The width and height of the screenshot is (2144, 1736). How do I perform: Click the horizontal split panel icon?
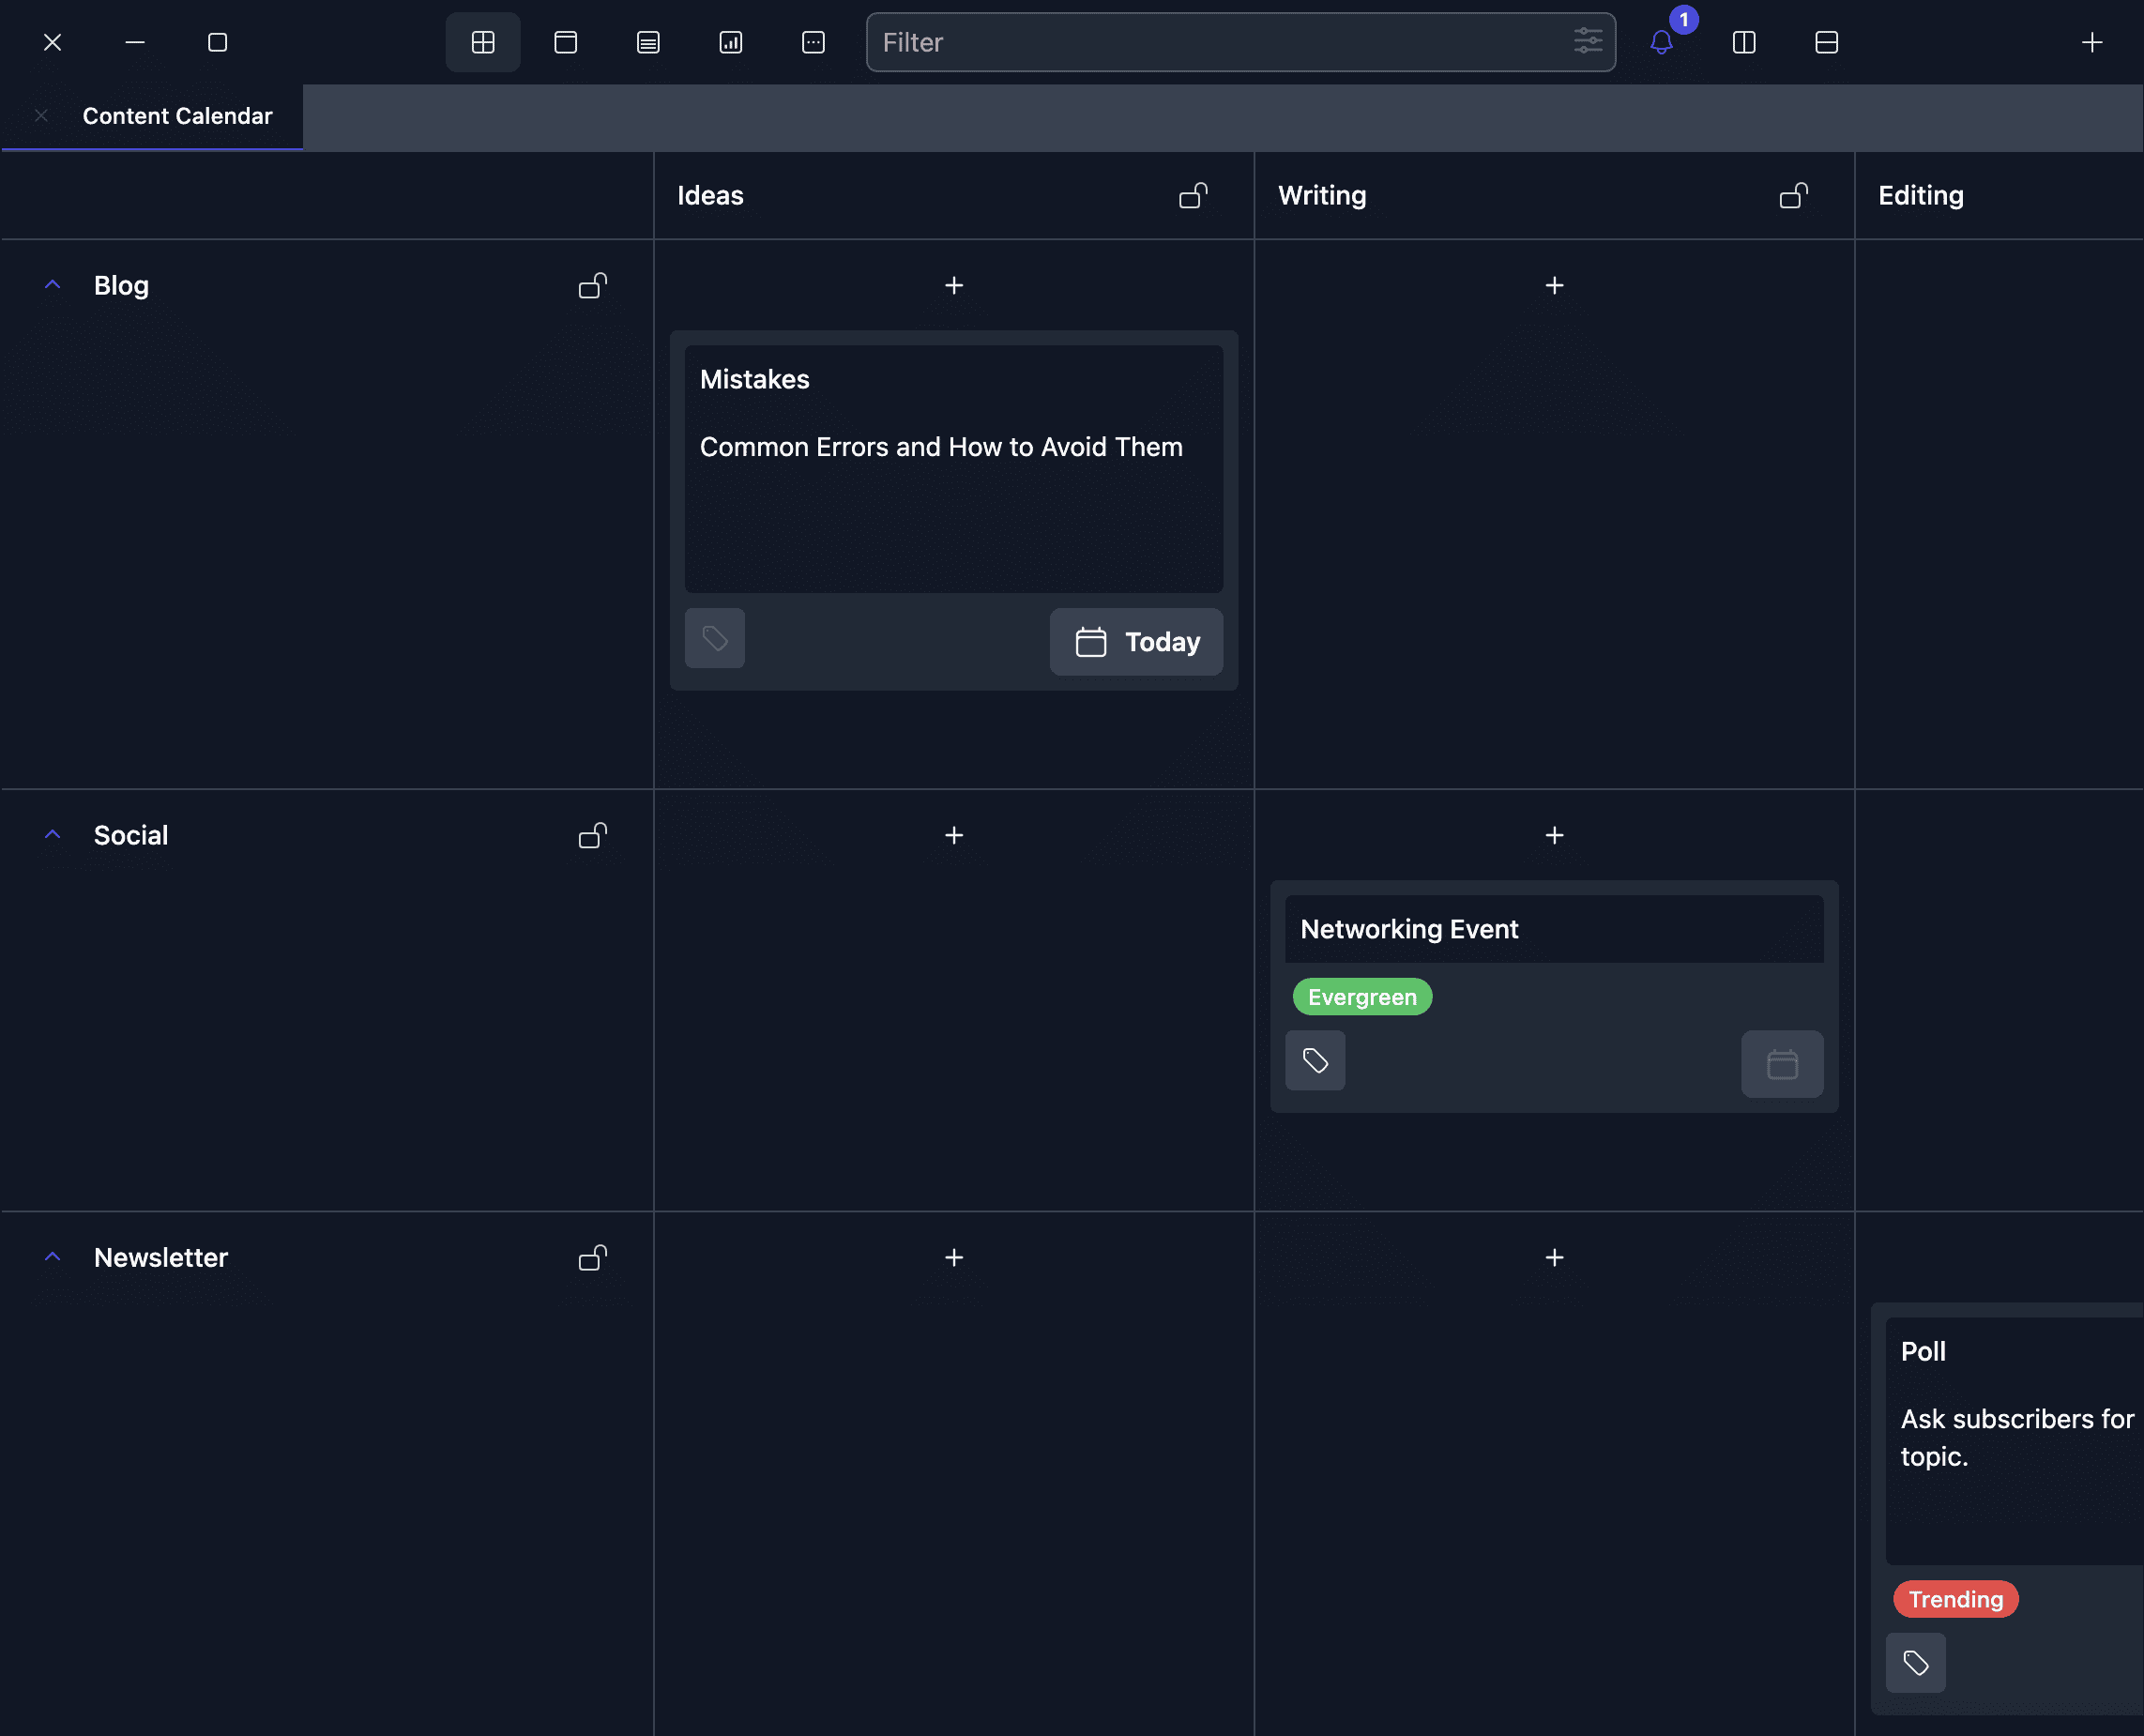click(1826, 42)
